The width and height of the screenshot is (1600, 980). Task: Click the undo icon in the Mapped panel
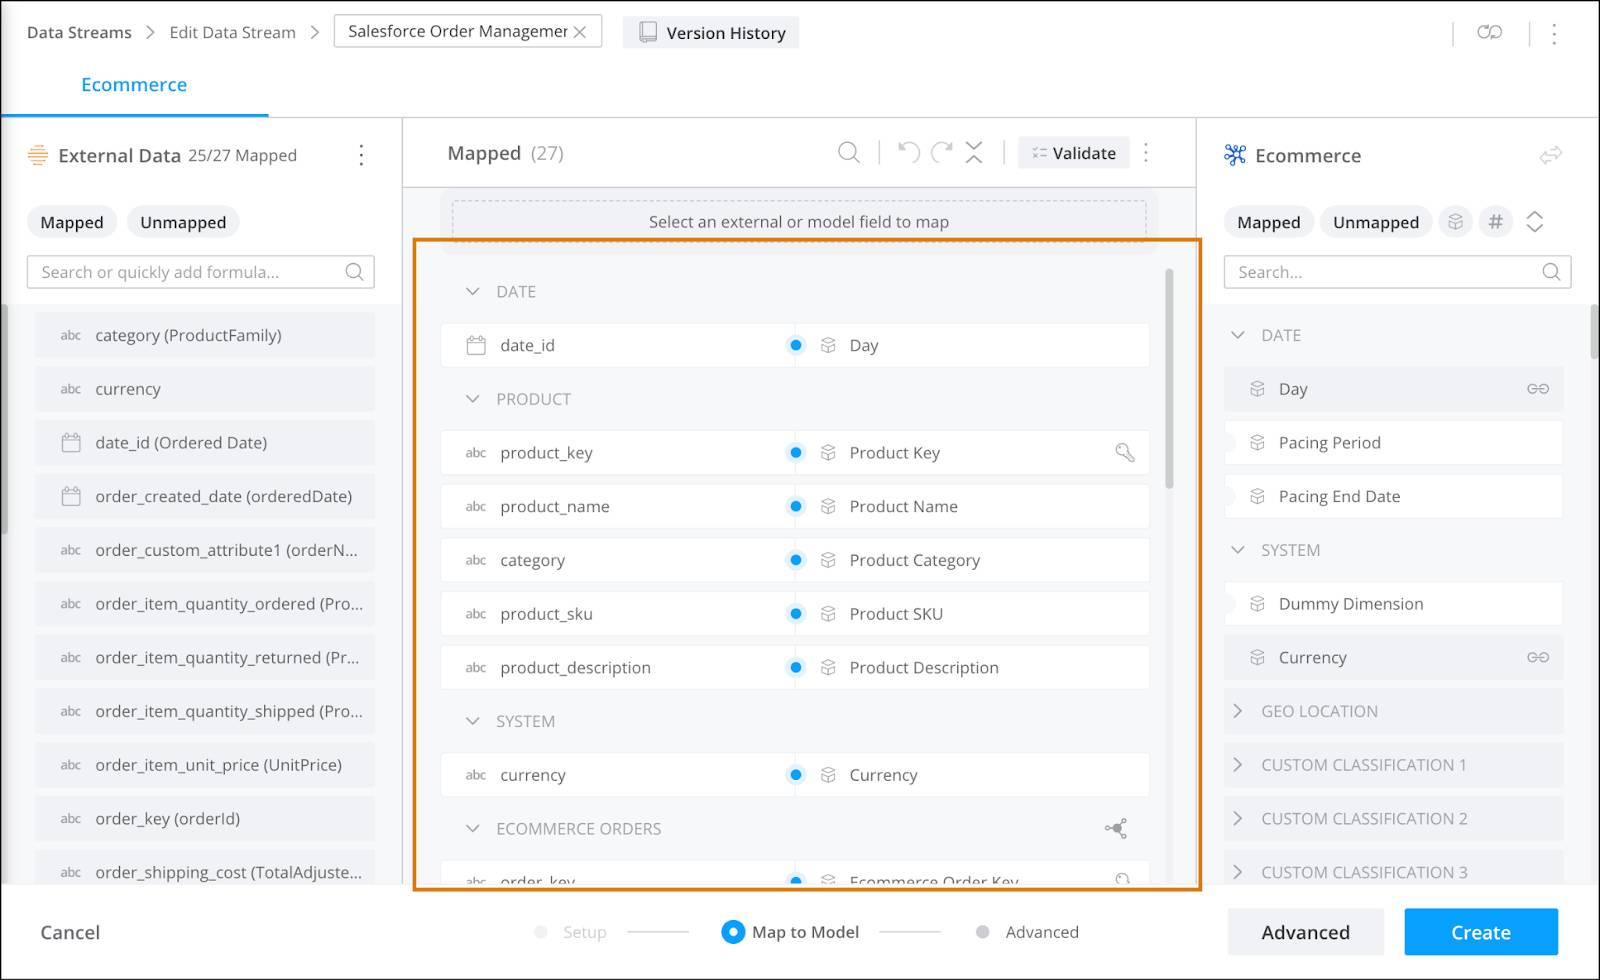(x=907, y=152)
